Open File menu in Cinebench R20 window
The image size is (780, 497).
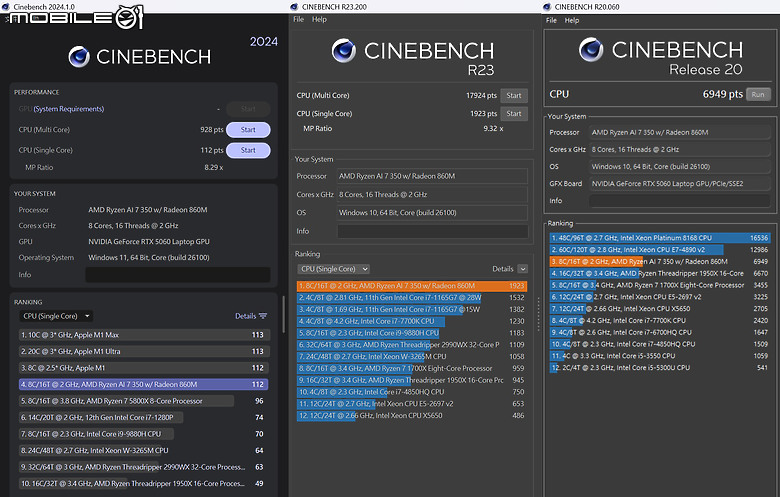coord(551,20)
